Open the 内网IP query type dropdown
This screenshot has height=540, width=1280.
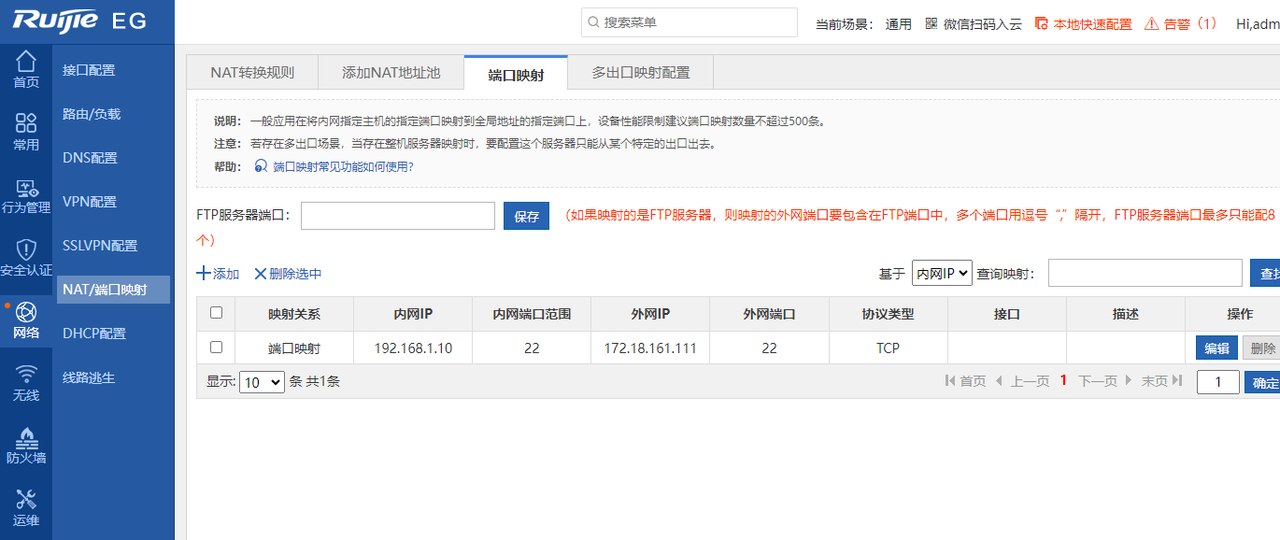(941, 273)
